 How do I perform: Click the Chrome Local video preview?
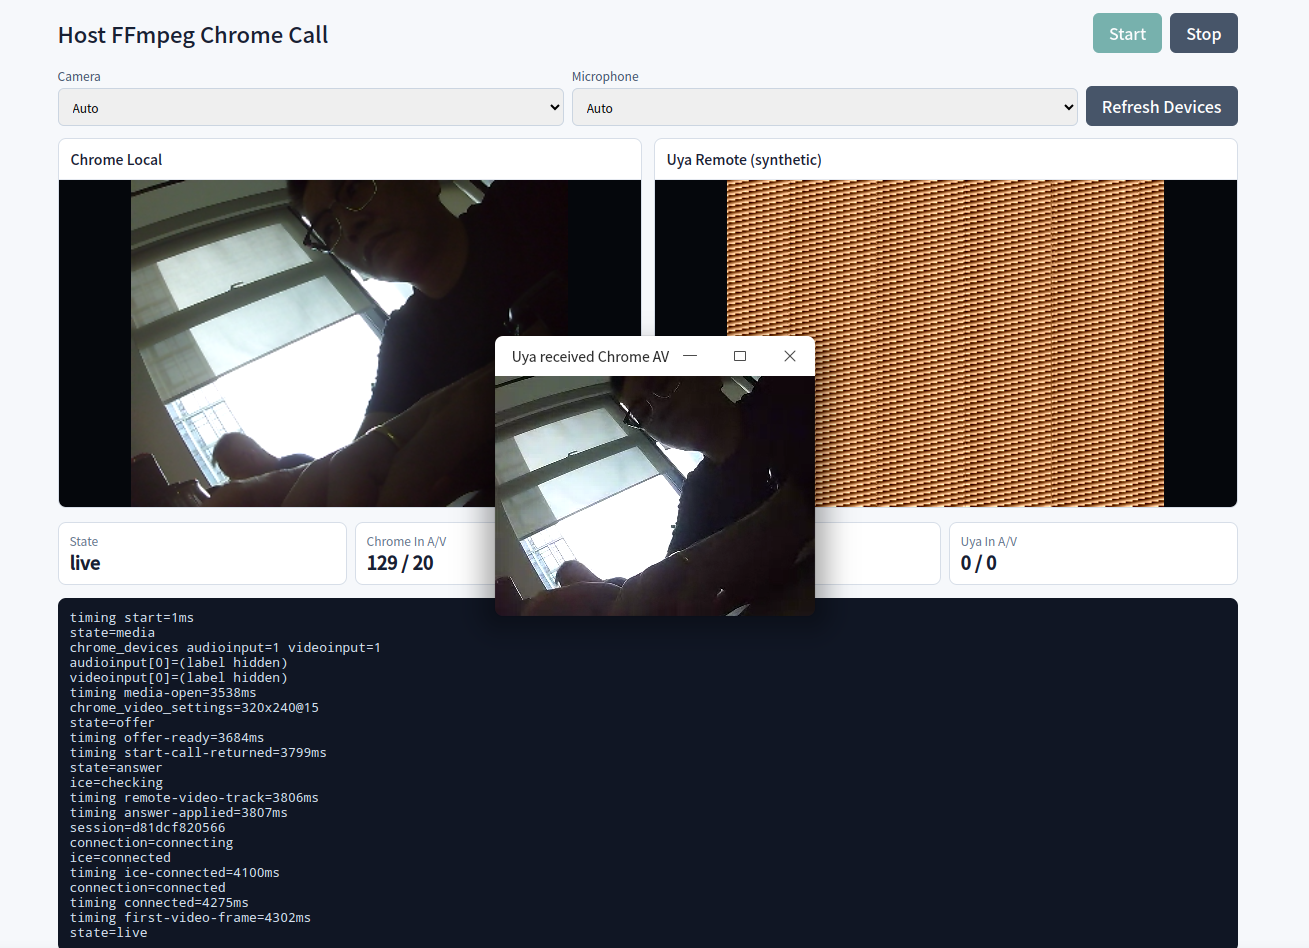(350, 343)
